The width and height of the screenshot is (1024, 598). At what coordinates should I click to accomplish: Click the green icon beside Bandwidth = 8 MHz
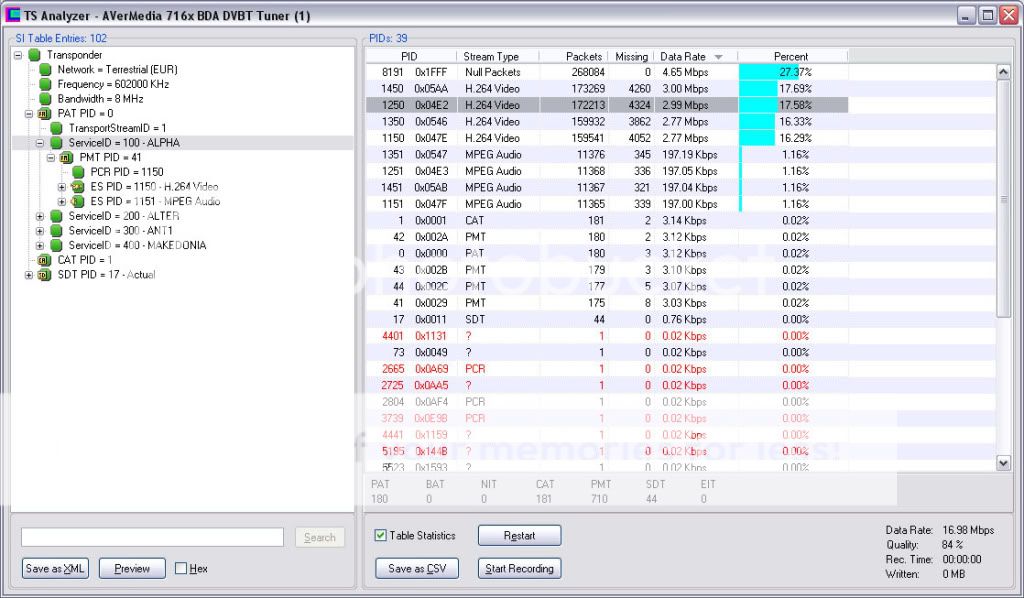coord(45,99)
